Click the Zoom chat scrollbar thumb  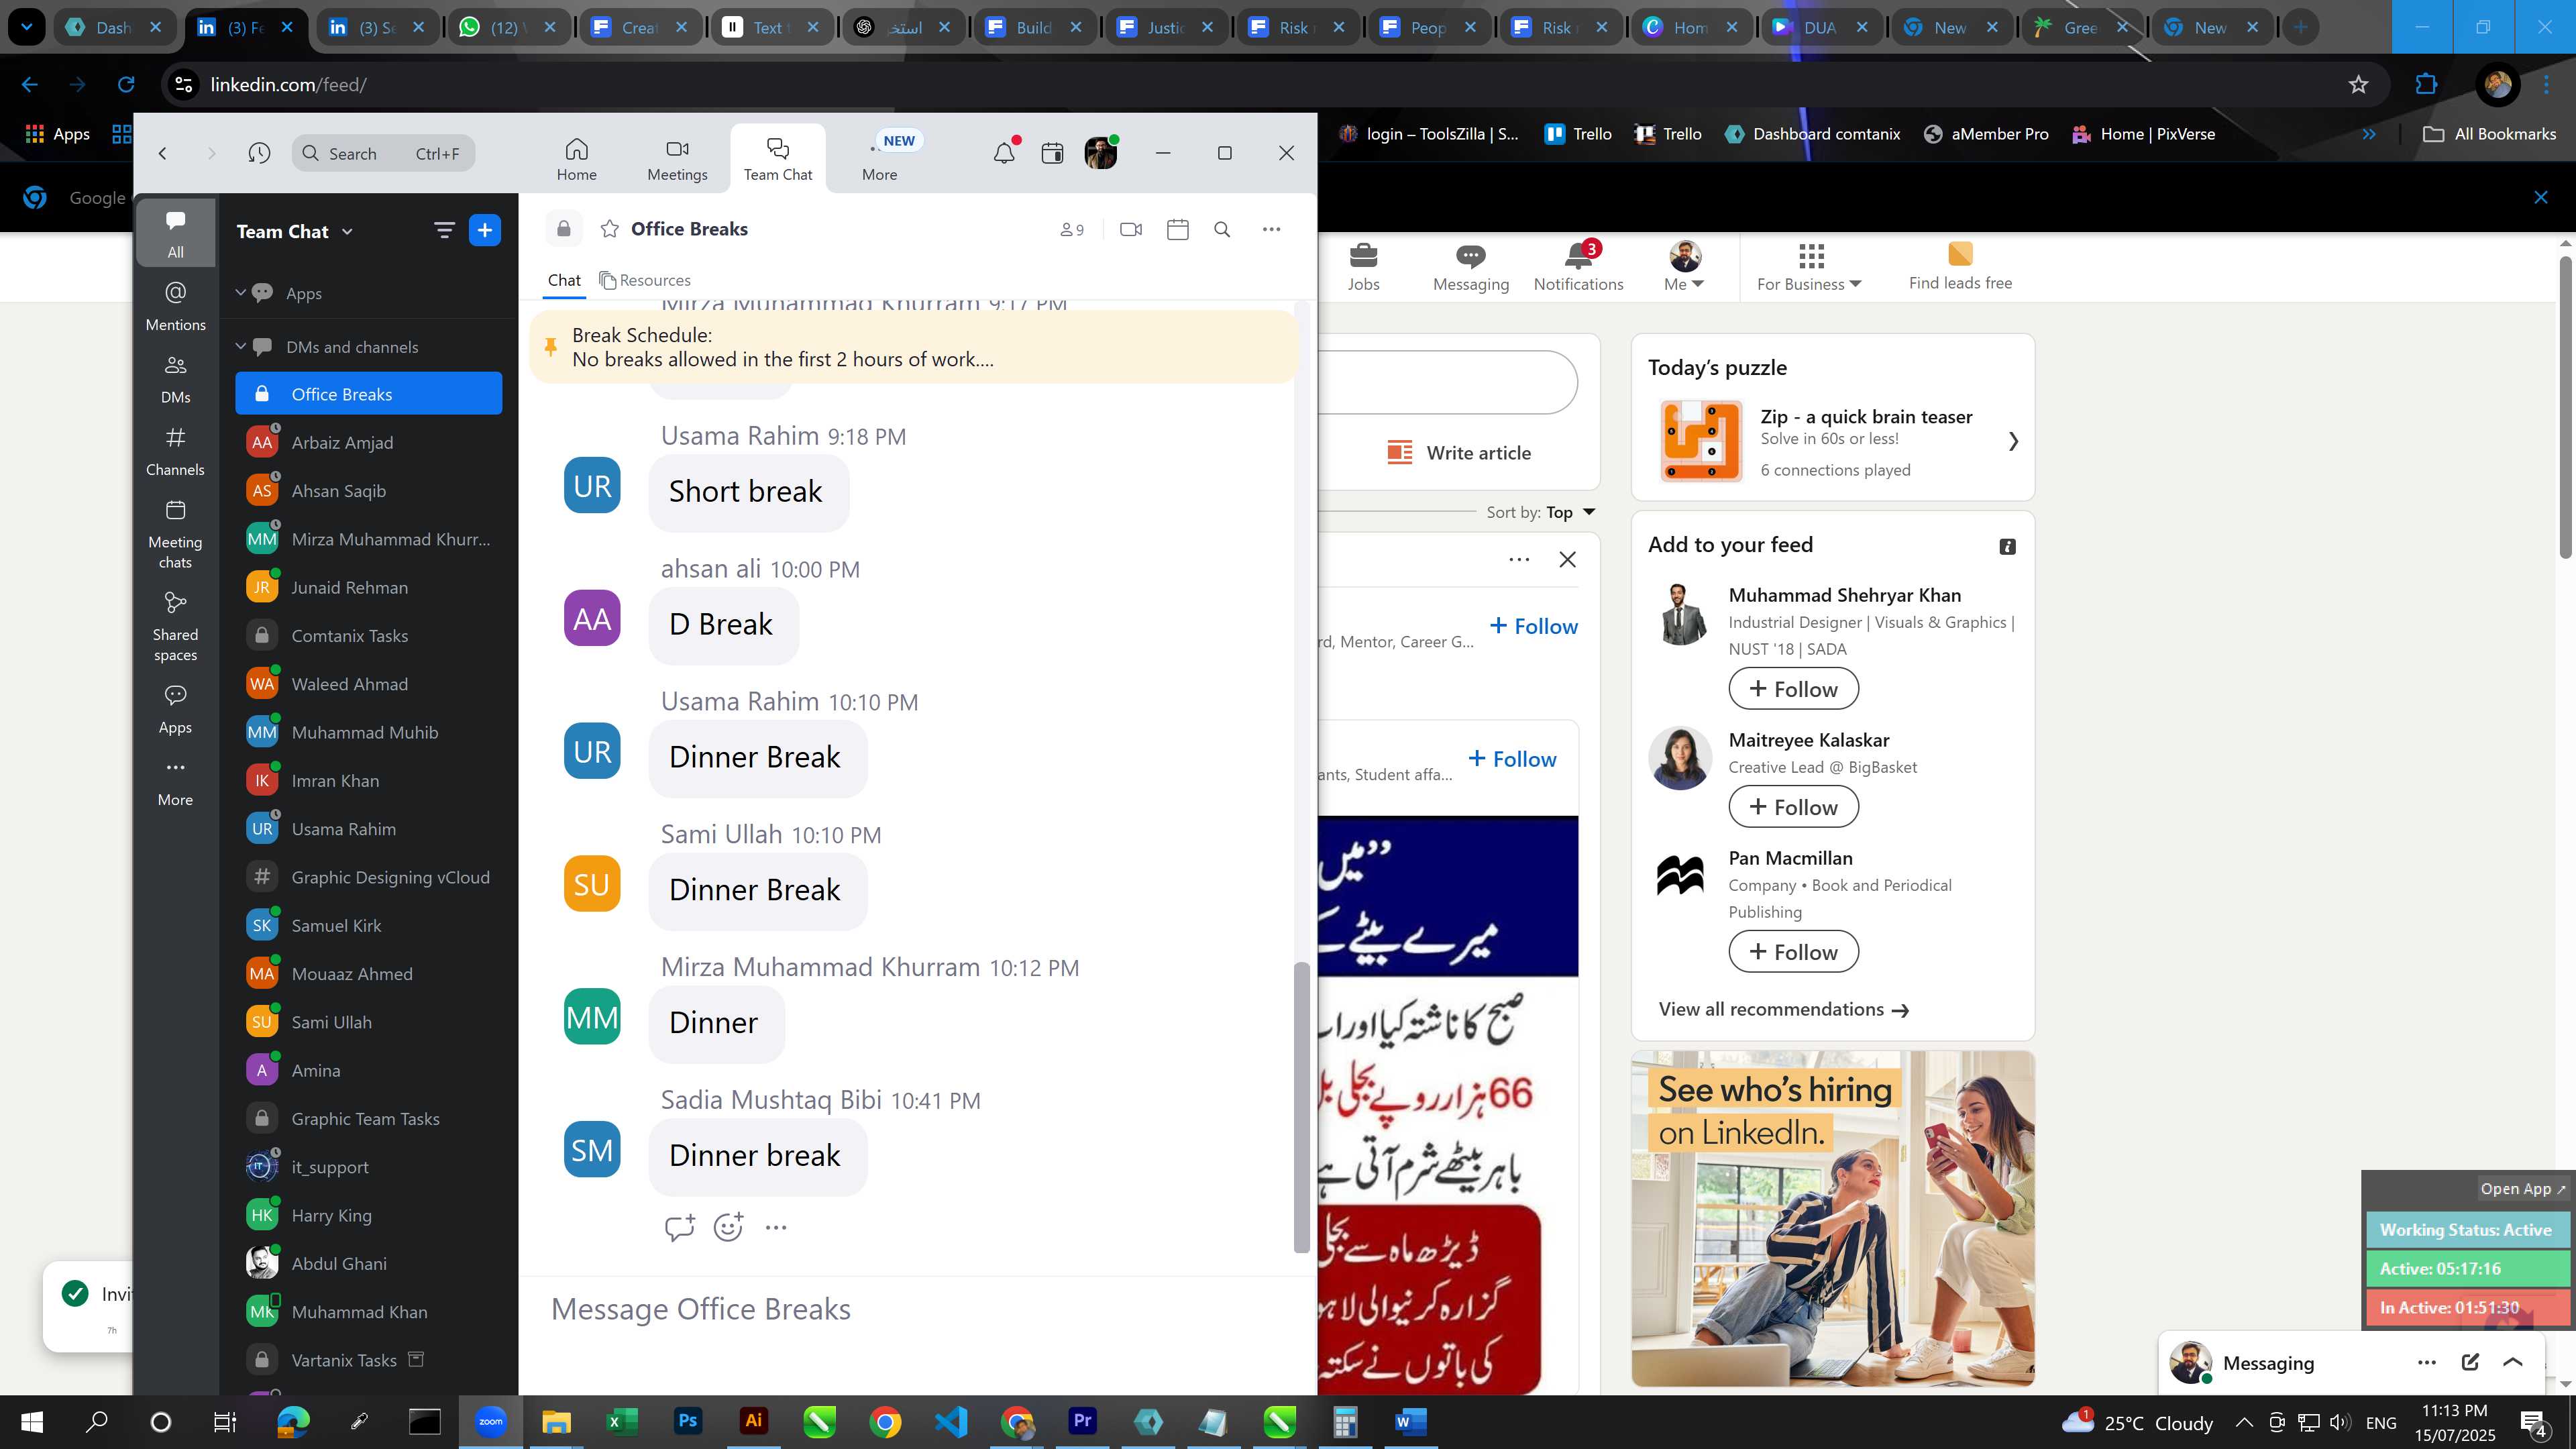[1301, 1107]
